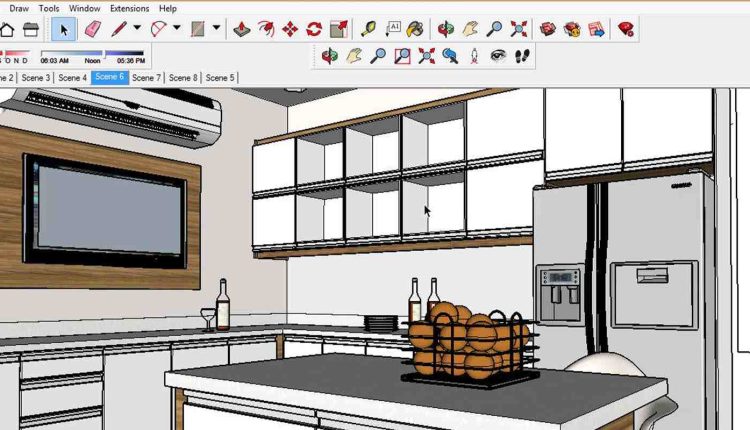This screenshot has height=430, width=750.
Task: Switch to the Scene 7 tab
Action: [146, 77]
